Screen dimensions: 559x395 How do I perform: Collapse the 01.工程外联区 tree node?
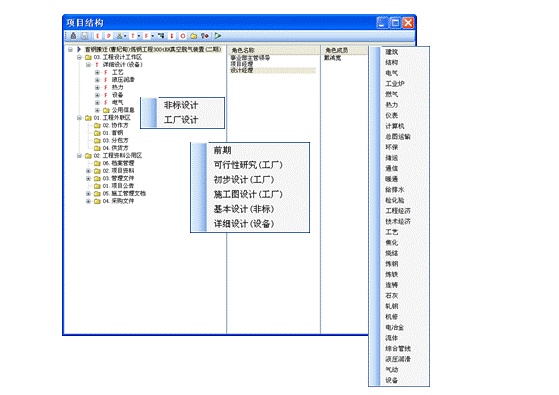pyautogui.click(x=79, y=118)
